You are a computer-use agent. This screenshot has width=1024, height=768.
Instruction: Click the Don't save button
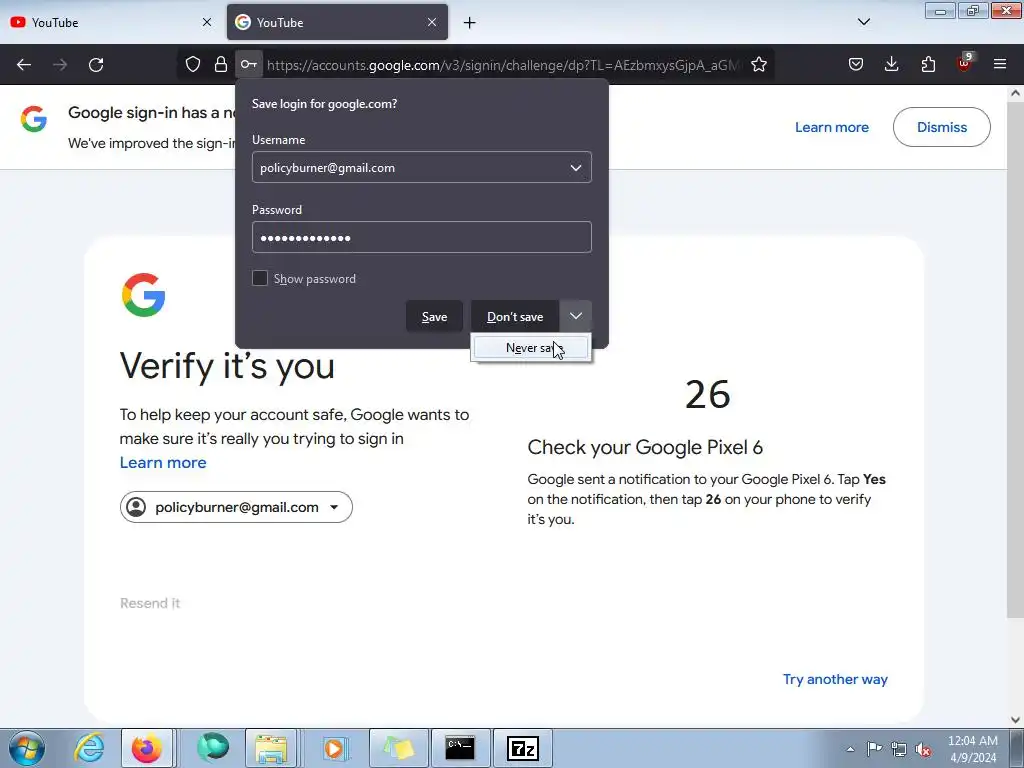coord(515,317)
